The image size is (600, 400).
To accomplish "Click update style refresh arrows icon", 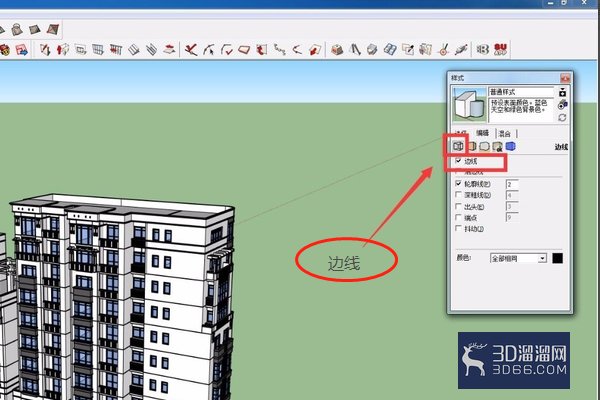I will coord(562,118).
